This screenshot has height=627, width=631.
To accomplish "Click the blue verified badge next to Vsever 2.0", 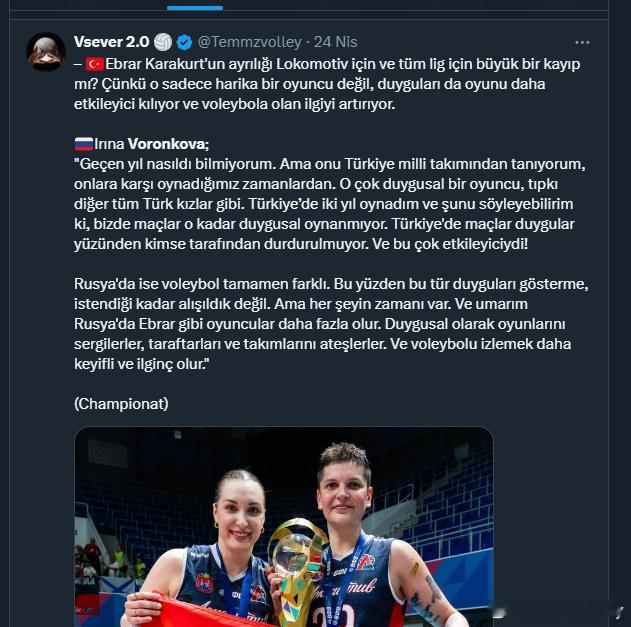I will tap(185, 42).
